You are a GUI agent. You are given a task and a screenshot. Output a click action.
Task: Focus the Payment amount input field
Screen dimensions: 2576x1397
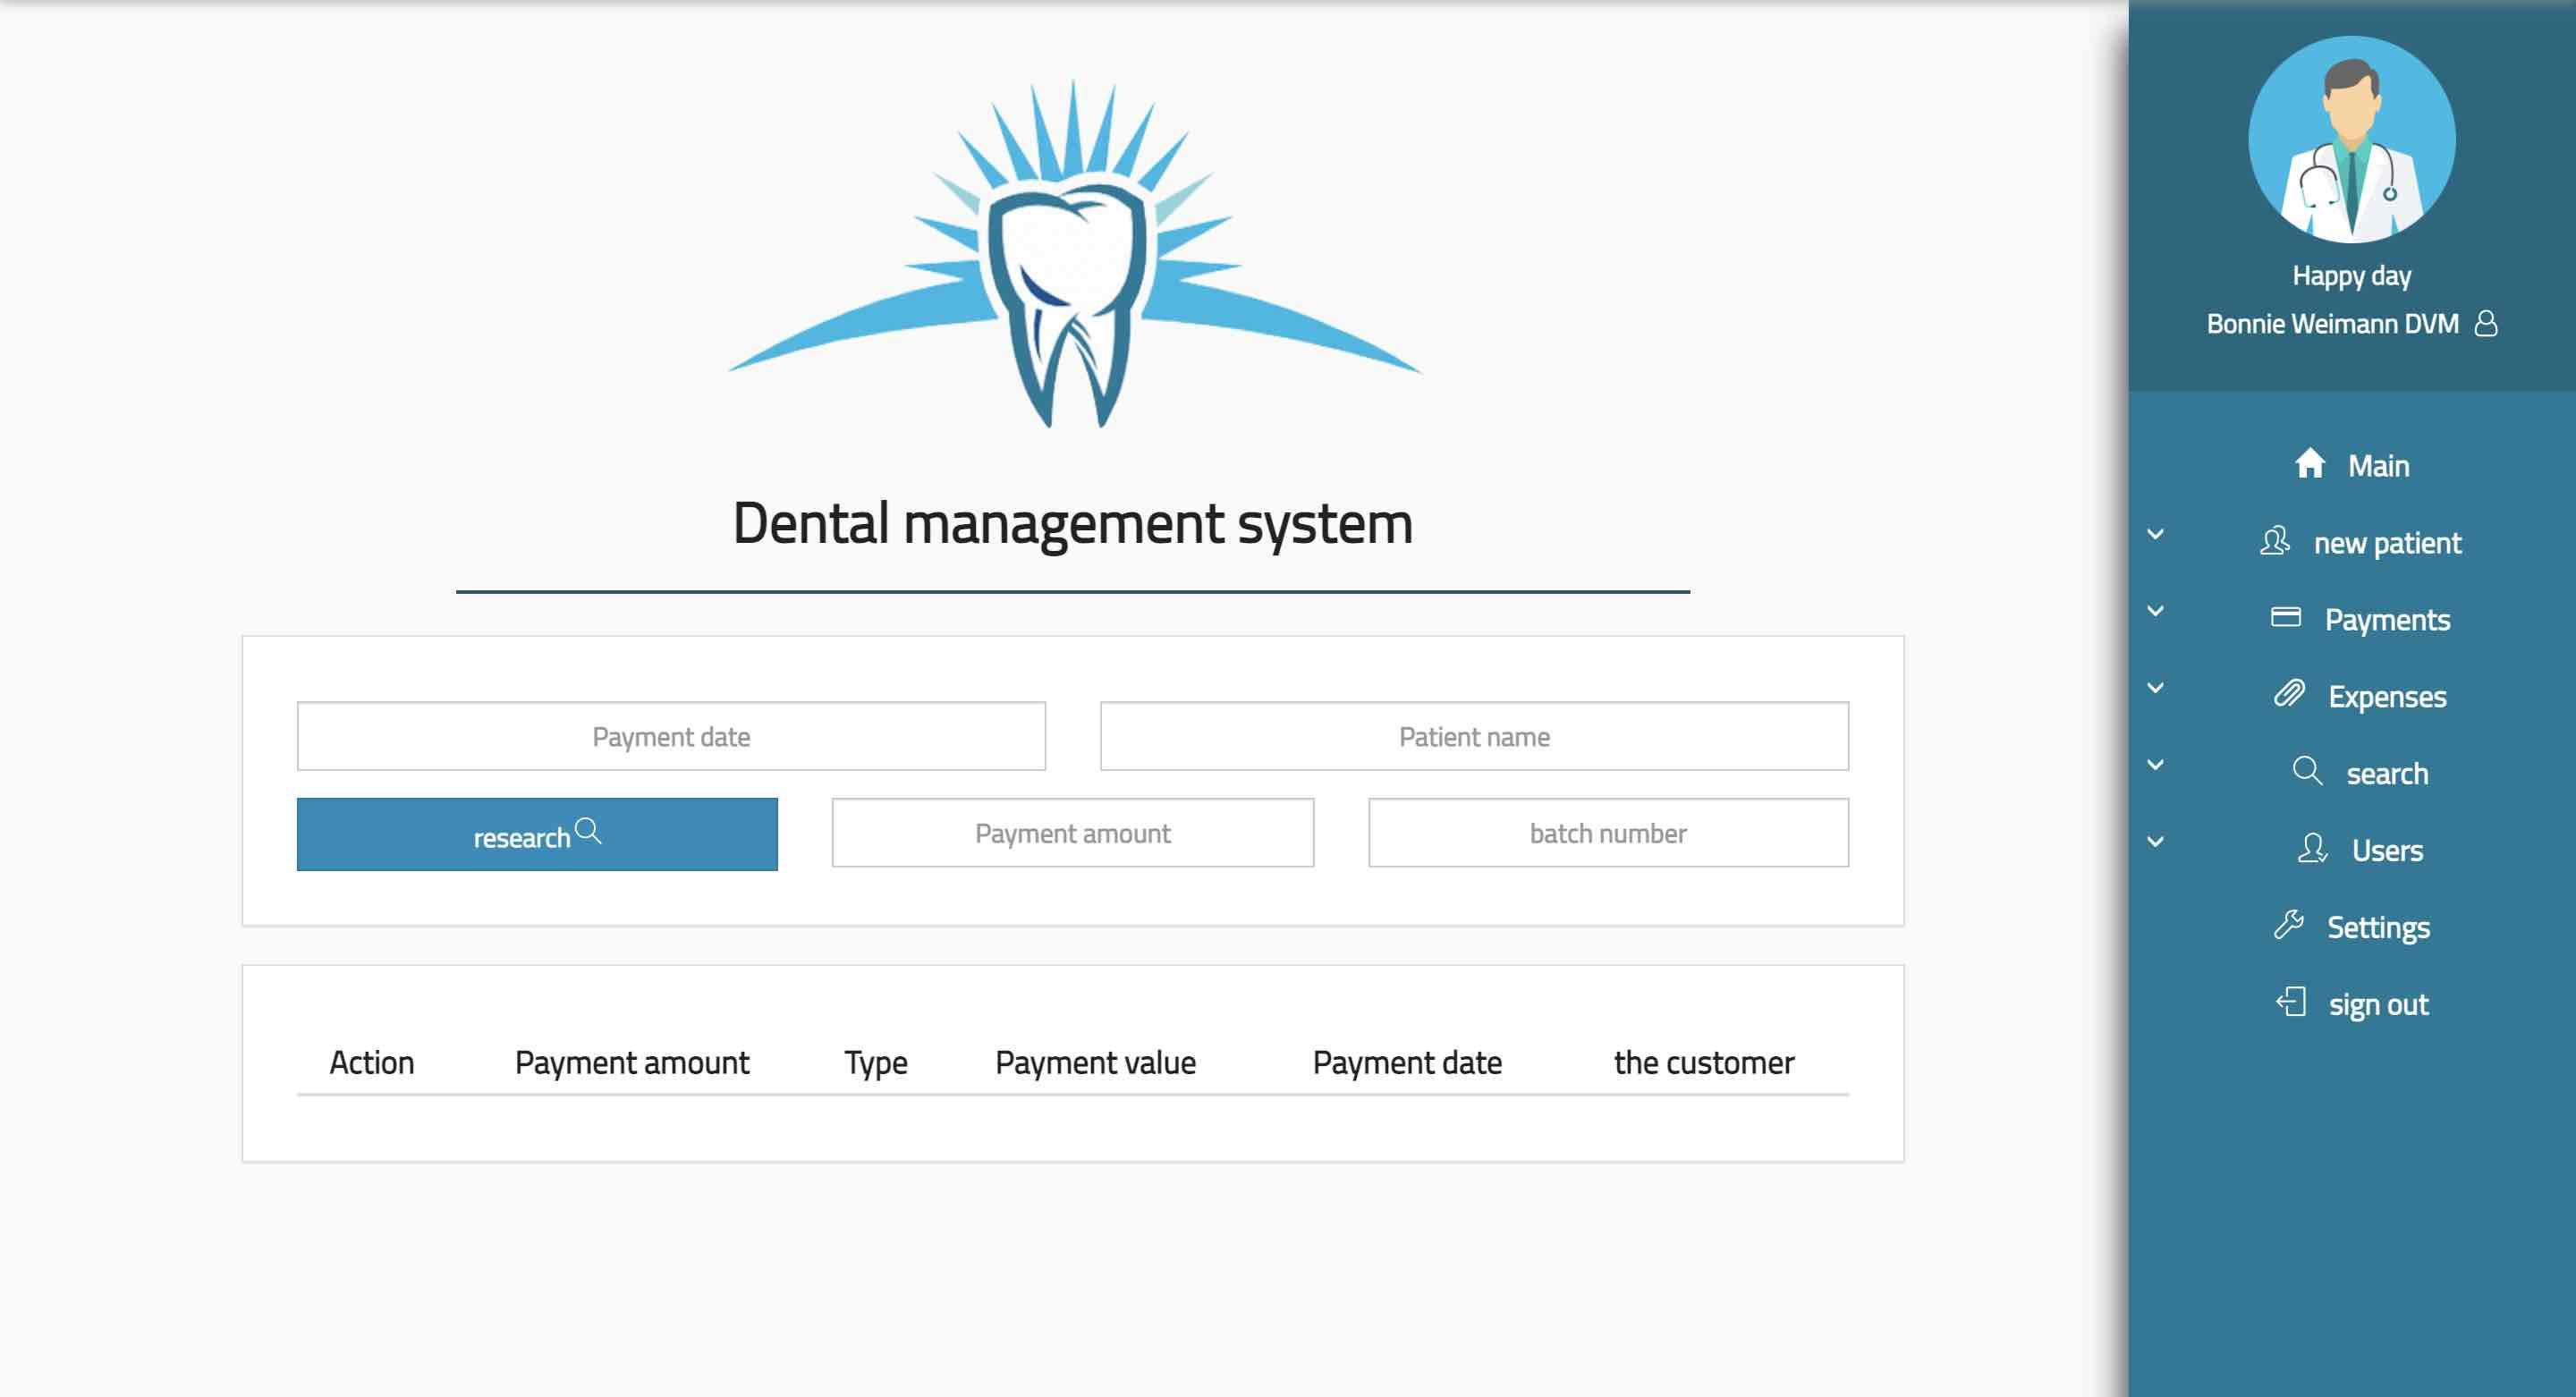(x=1073, y=832)
